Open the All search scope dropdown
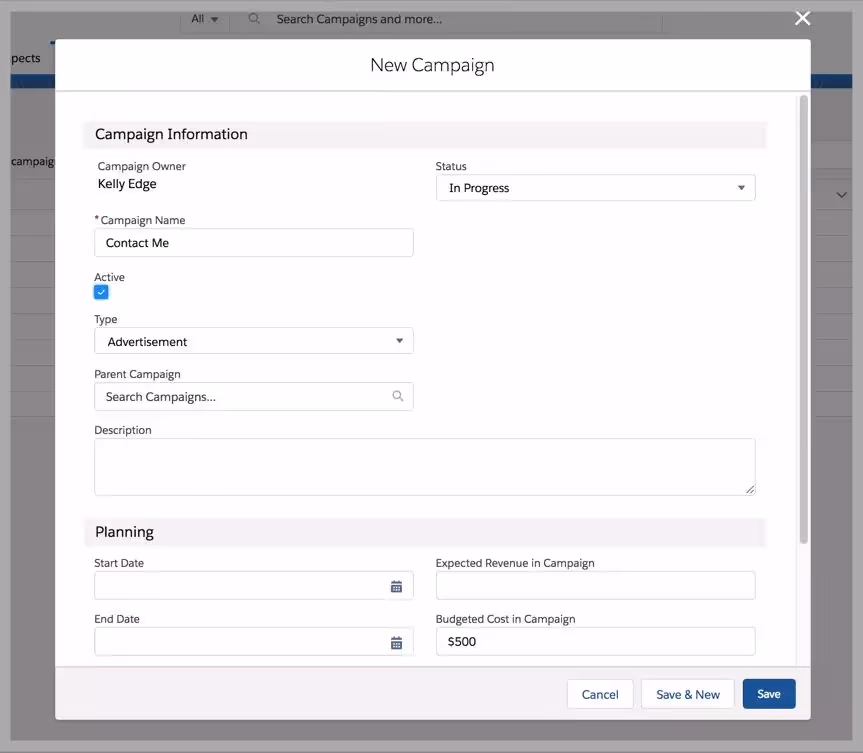This screenshot has width=863, height=753. click(x=205, y=19)
